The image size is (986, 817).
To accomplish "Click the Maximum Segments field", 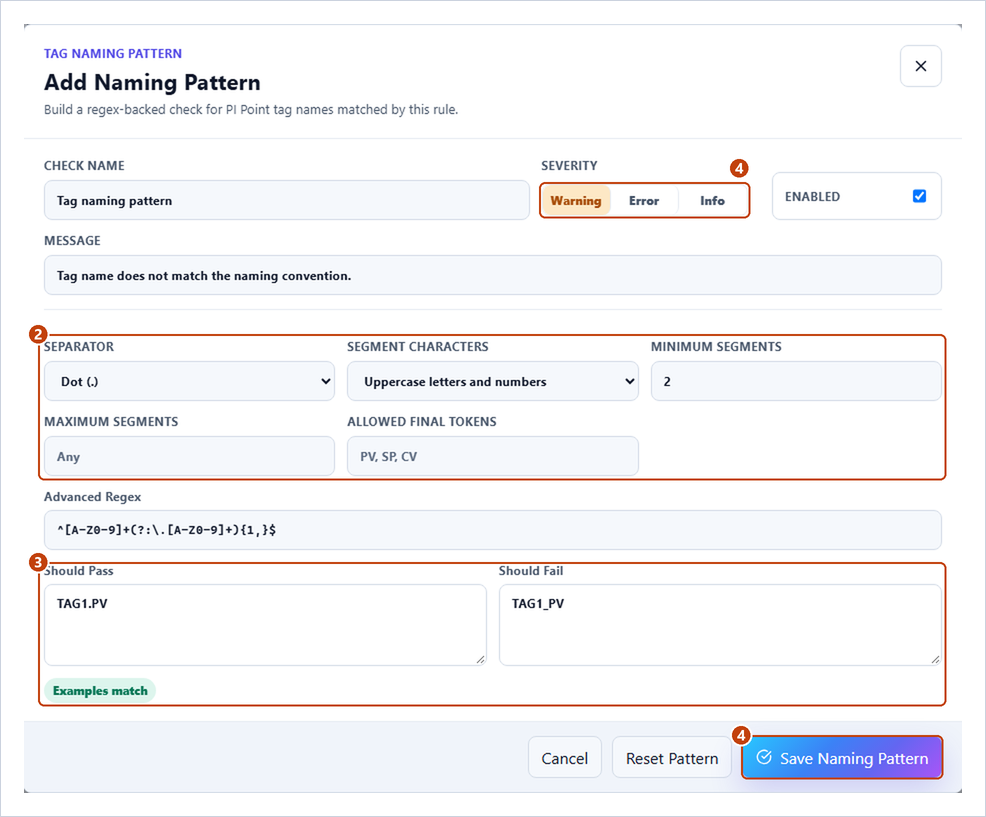I will tap(189, 456).
